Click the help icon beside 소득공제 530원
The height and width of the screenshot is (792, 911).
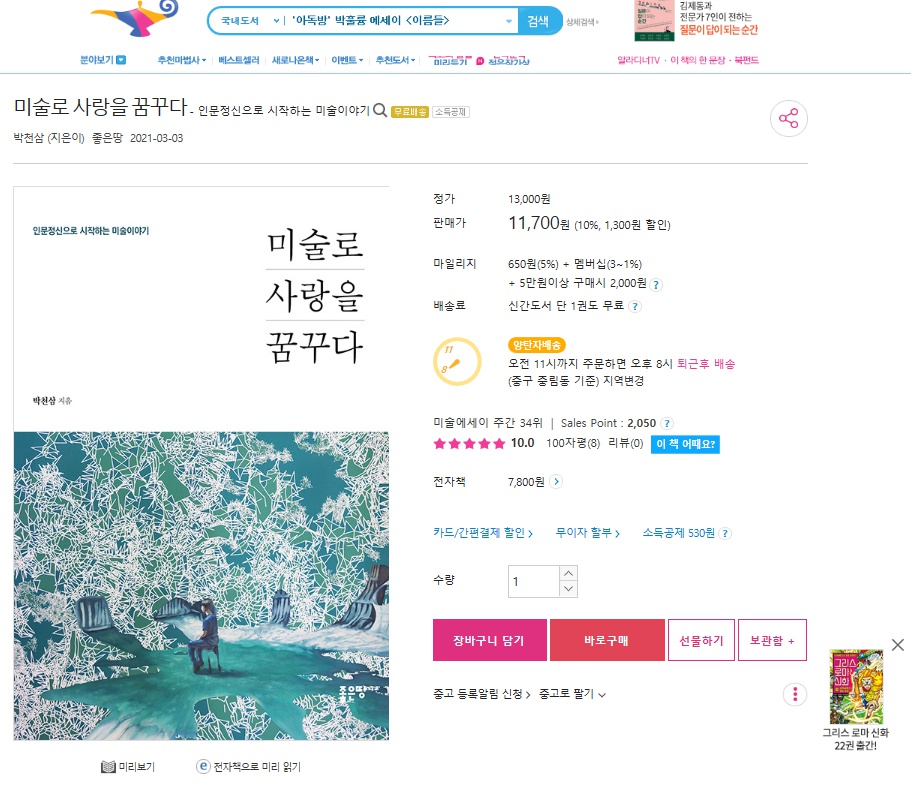click(x=725, y=533)
